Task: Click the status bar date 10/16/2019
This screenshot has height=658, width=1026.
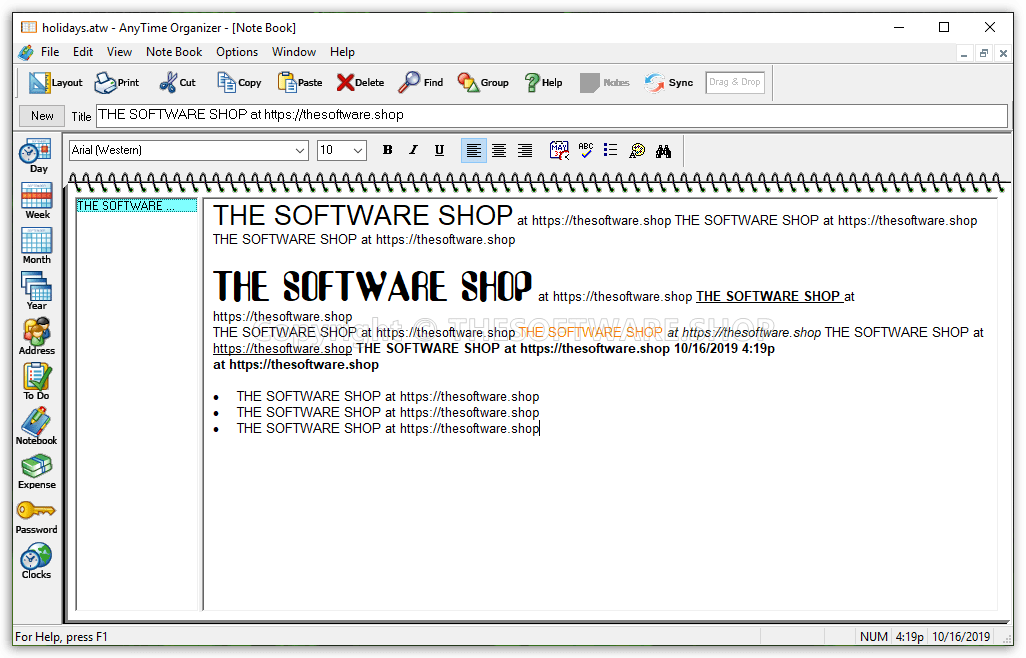Action: 961,636
